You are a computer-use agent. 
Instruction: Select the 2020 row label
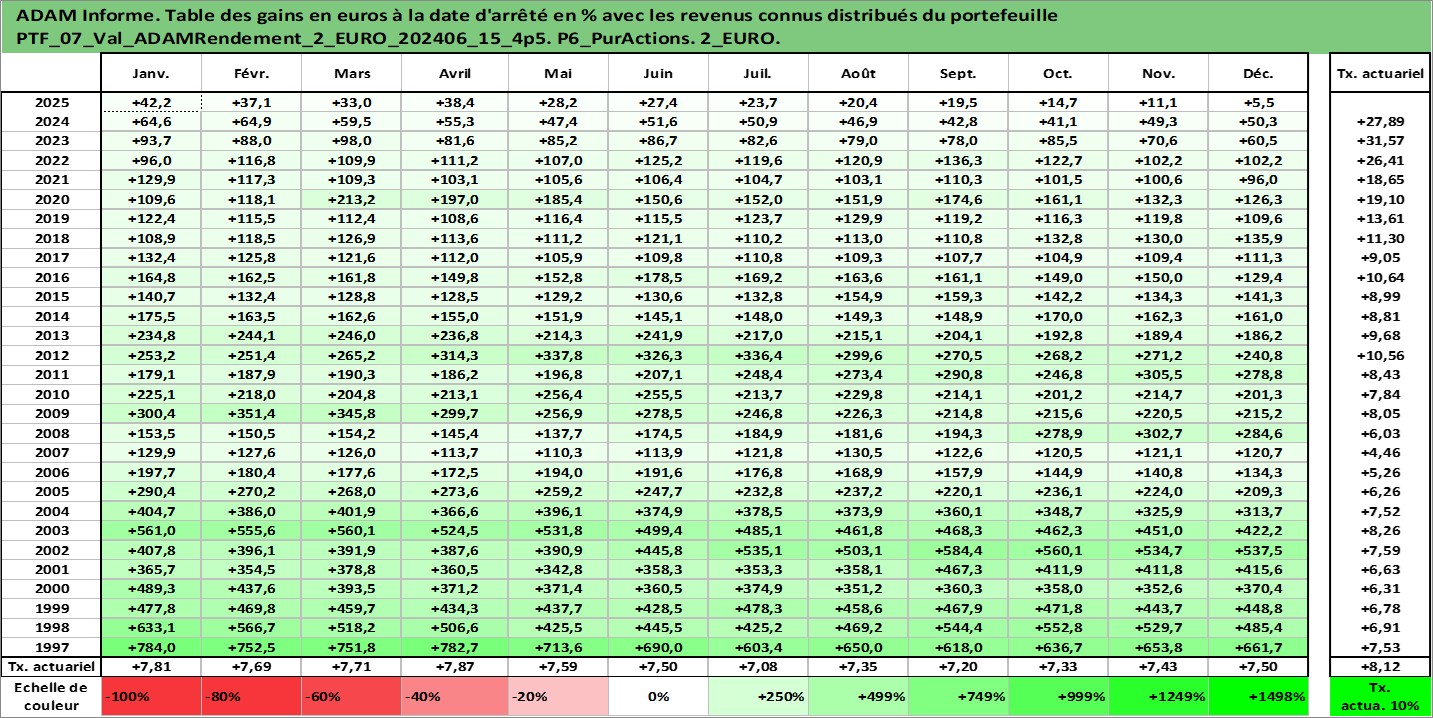51,198
